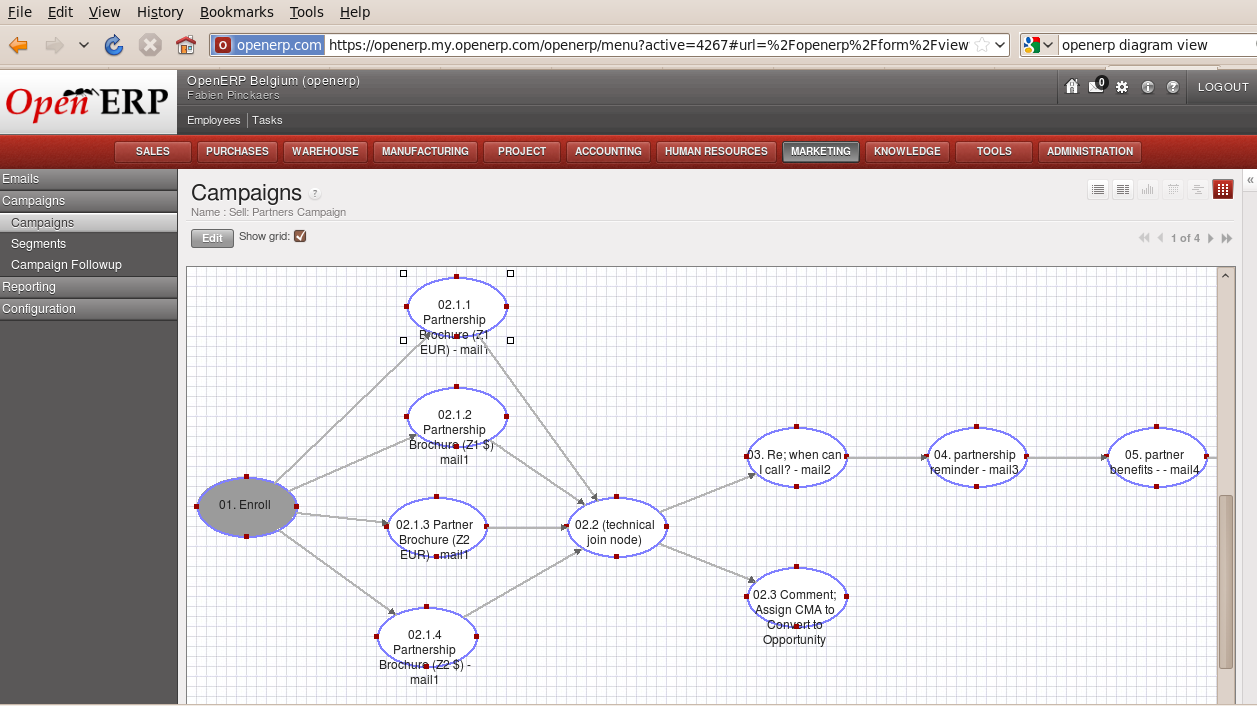
Task: Click the Logout link
Action: point(1223,87)
